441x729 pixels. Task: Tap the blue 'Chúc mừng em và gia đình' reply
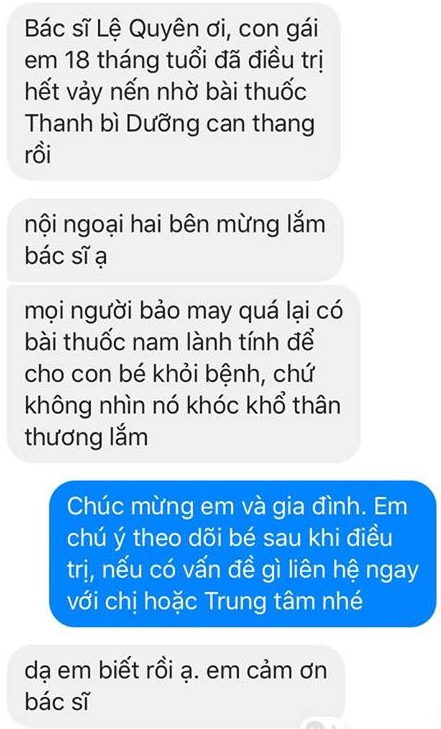pos(243,553)
